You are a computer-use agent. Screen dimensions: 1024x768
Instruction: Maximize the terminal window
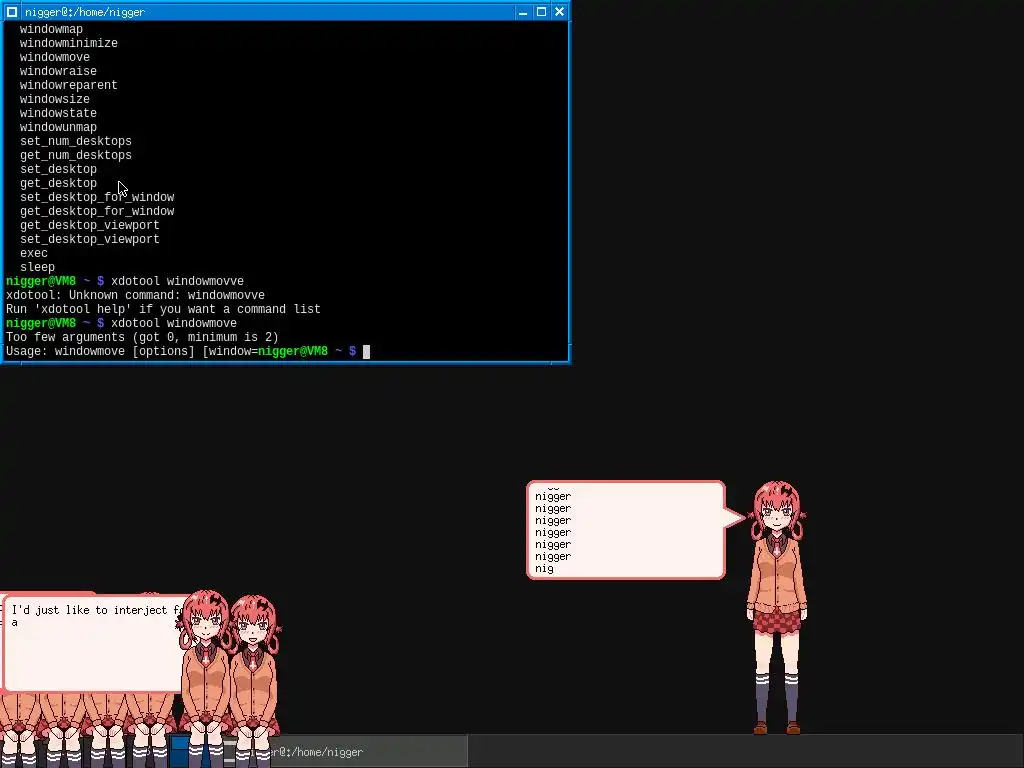(x=541, y=12)
